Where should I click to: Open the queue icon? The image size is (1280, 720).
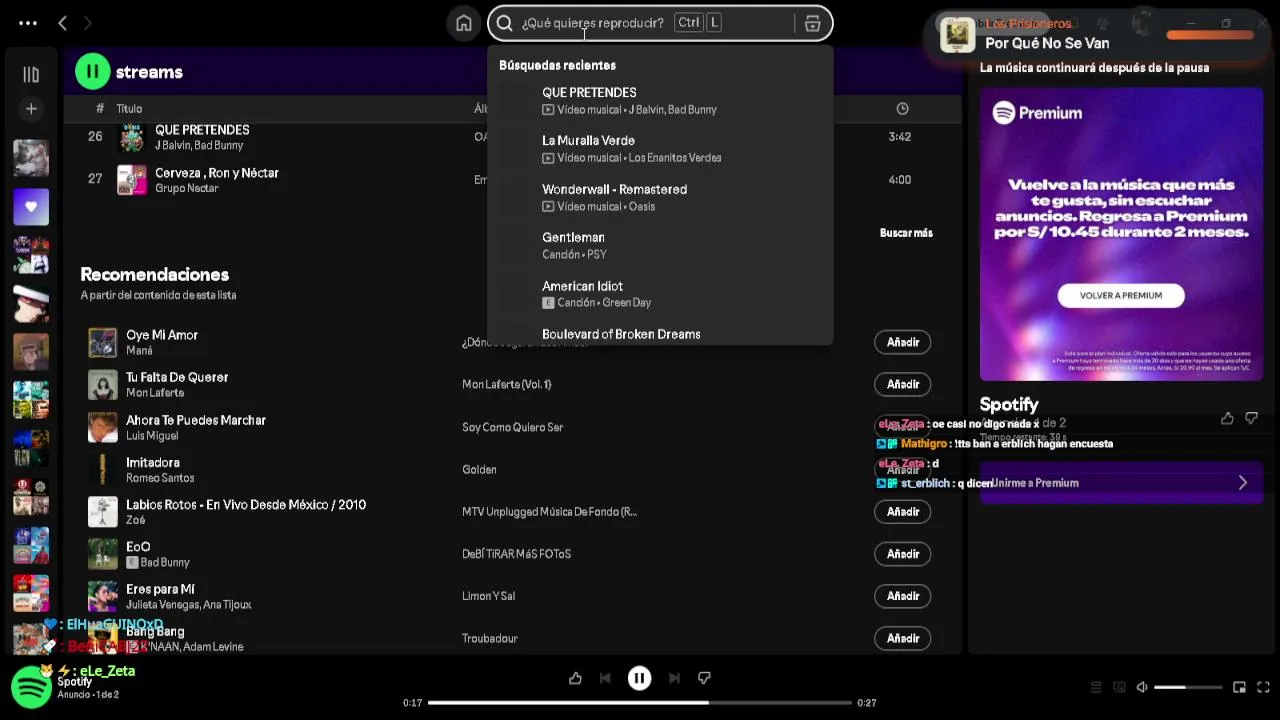point(1096,687)
